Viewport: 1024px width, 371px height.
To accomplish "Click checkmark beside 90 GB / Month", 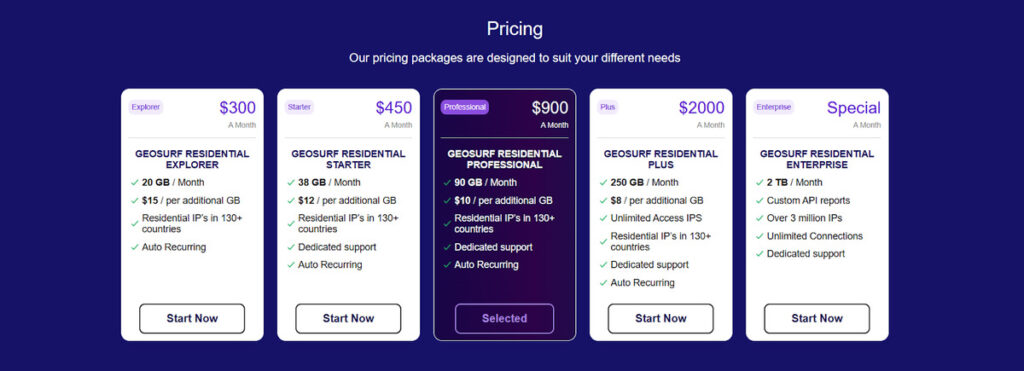I will (x=447, y=183).
